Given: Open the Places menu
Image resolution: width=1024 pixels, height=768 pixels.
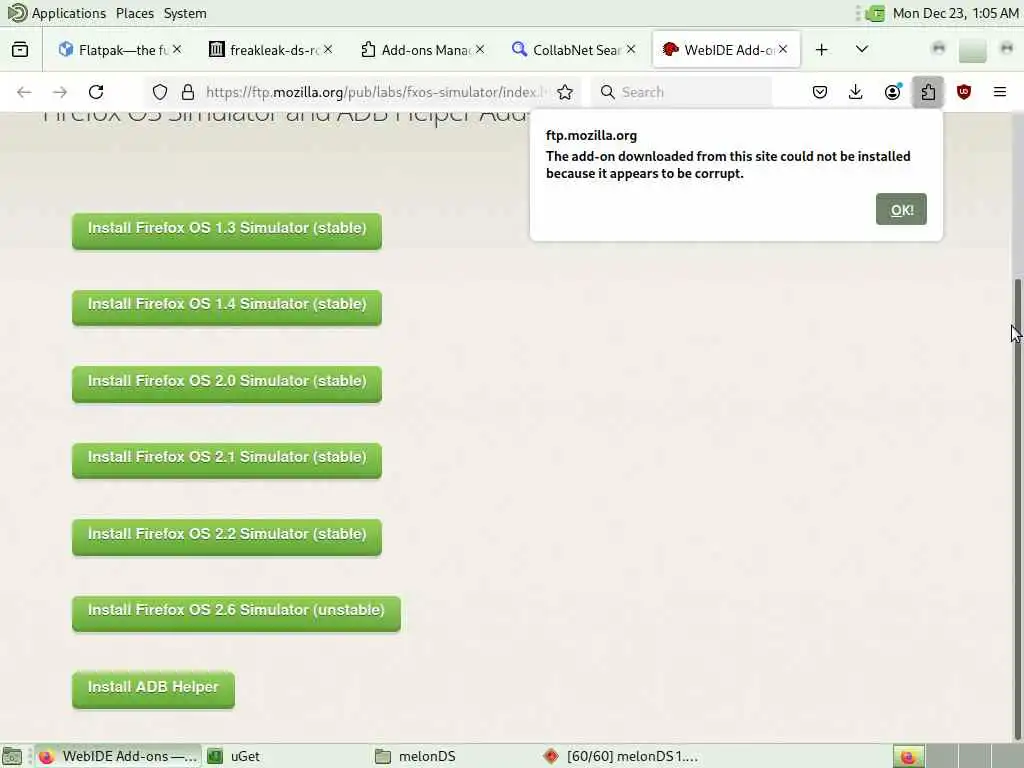Looking at the screenshot, I should click(135, 13).
